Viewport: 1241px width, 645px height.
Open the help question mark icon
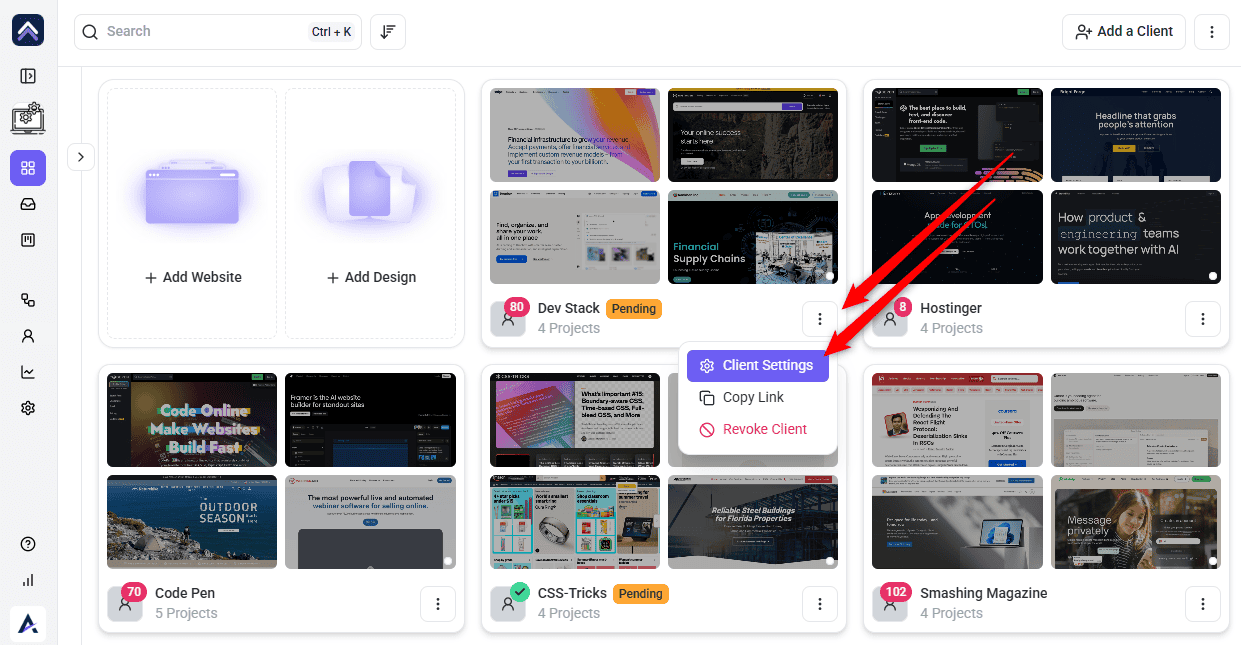point(28,544)
